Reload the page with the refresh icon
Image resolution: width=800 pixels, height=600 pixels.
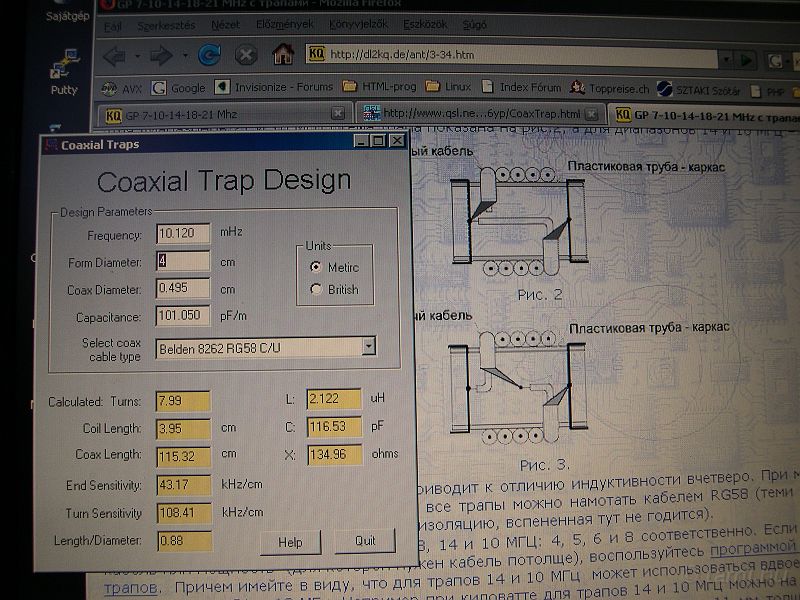[x=210, y=55]
